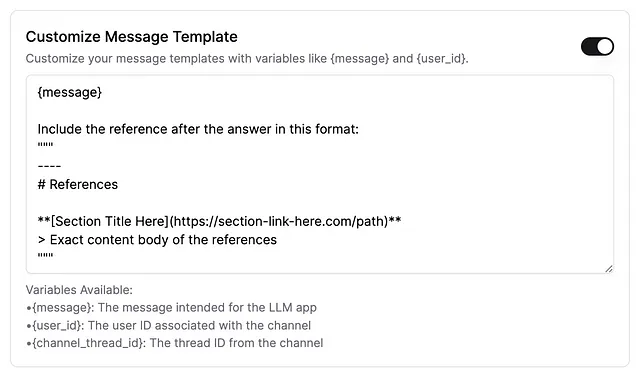Click the textarea resize handle in the corner
This screenshot has width=640, height=376.
609,269
